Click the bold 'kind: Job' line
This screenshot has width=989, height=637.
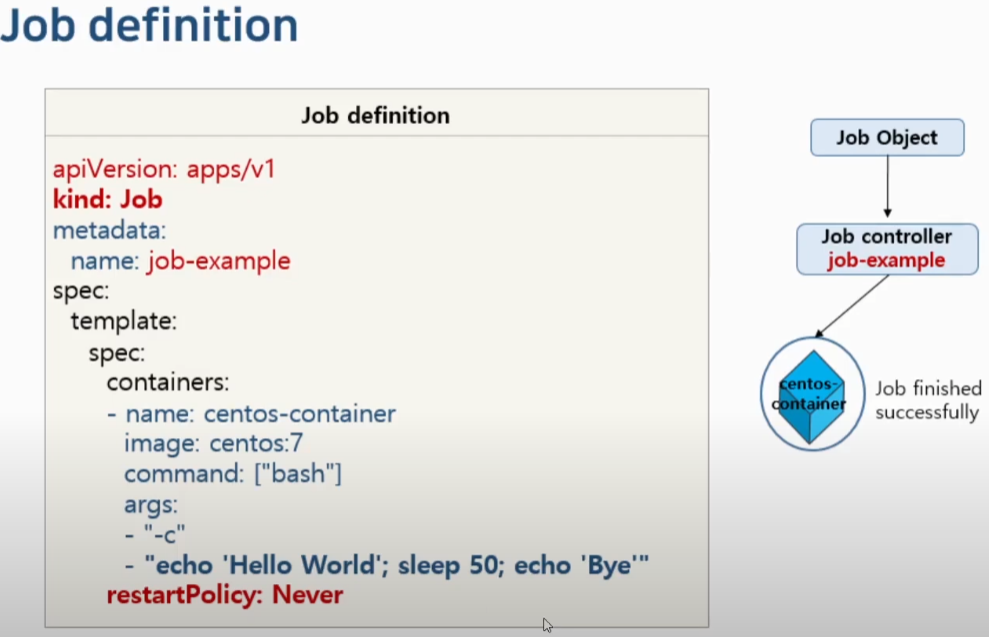click(108, 199)
